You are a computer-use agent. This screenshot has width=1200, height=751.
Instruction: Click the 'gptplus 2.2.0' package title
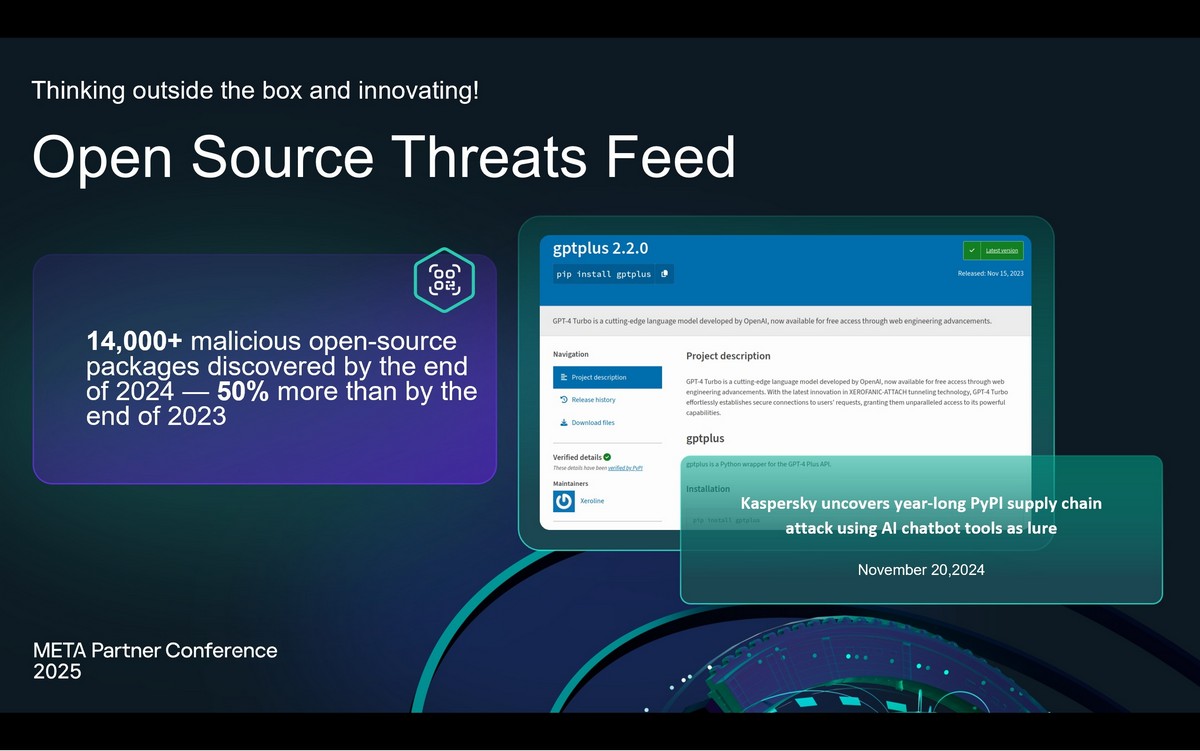pyautogui.click(x=601, y=248)
